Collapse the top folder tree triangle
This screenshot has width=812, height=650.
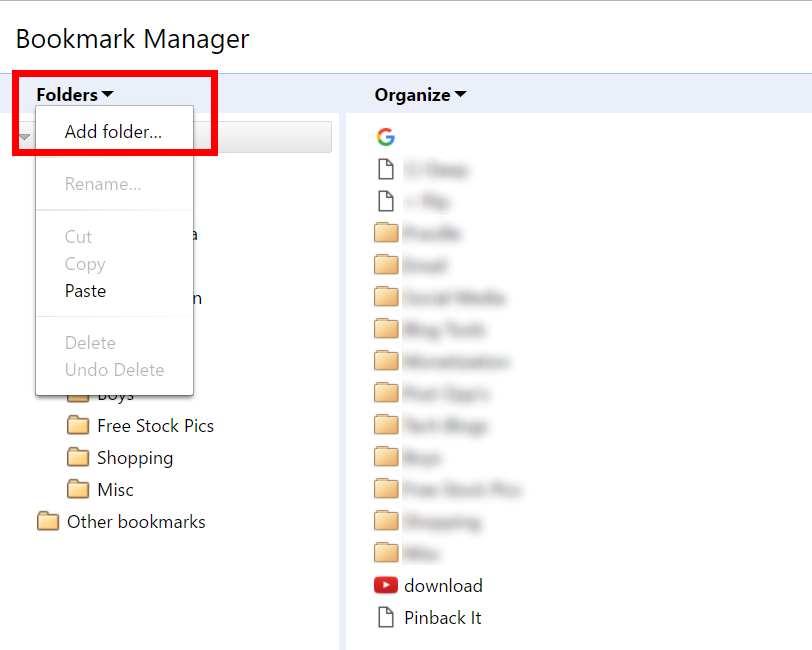pos(24,137)
